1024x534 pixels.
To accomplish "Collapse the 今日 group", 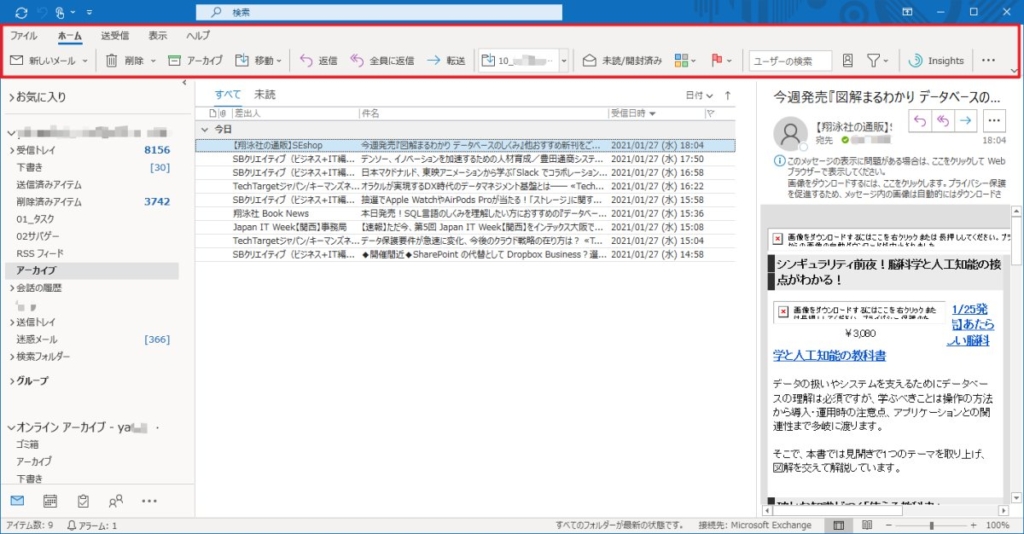I will (x=204, y=129).
